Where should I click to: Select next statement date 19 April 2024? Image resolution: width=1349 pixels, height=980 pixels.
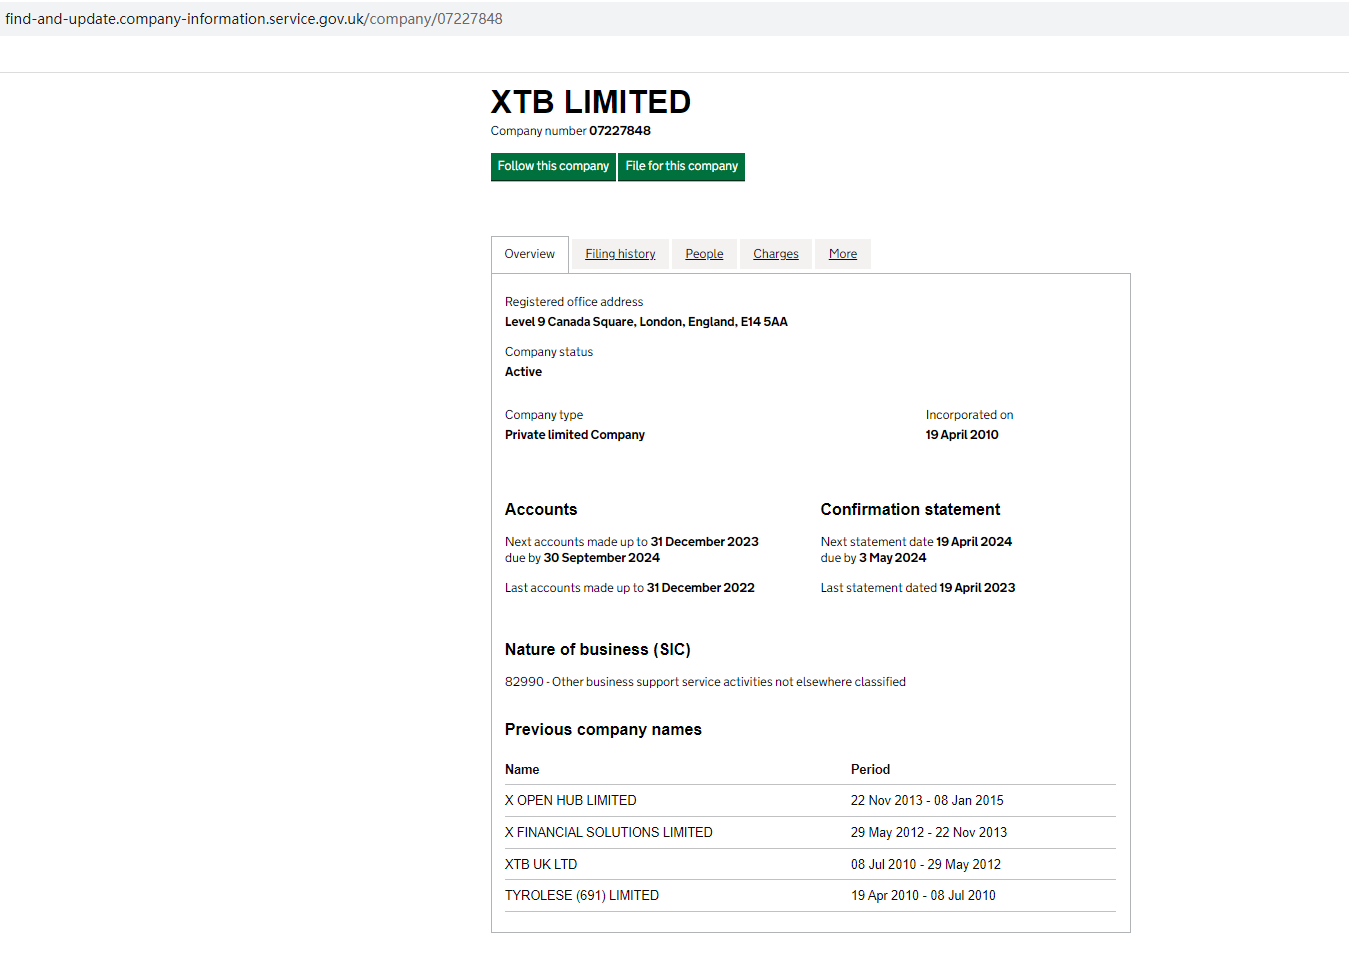974,542
